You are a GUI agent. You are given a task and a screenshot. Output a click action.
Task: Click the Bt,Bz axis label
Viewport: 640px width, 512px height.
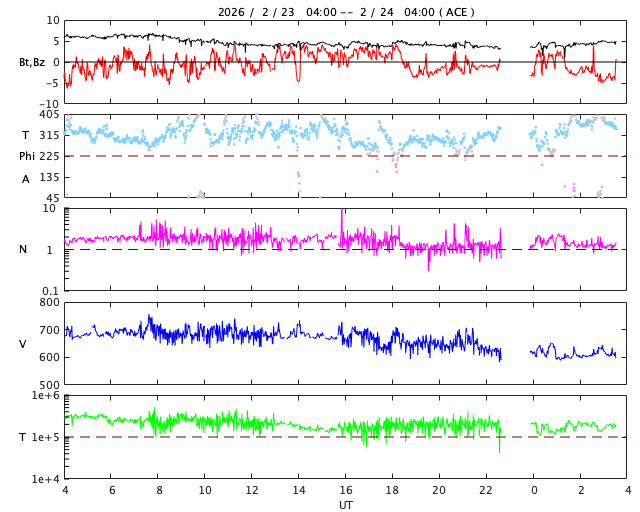pos(31,62)
